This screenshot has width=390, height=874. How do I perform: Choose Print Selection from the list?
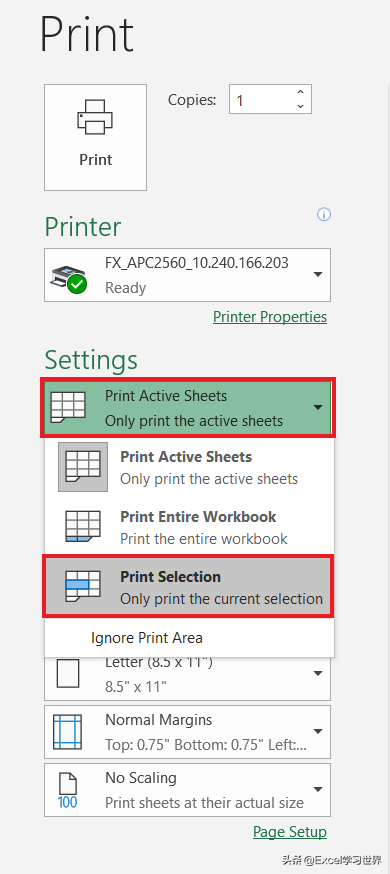189,586
